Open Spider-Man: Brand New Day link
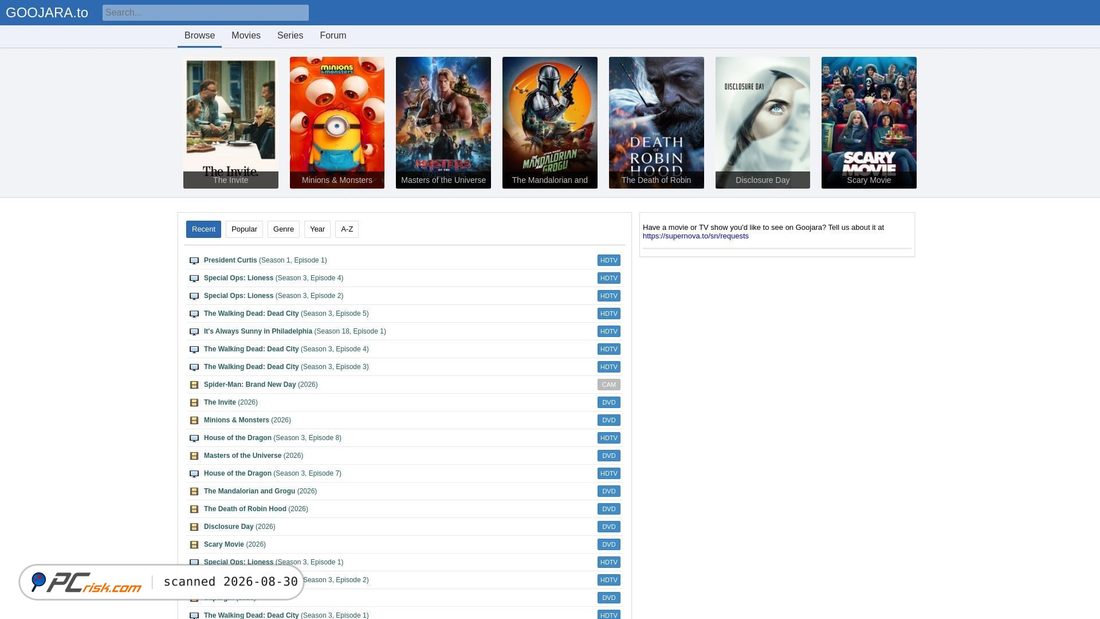Image resolution: width=1100 pixels, height=619 pixels. (260, 385)
